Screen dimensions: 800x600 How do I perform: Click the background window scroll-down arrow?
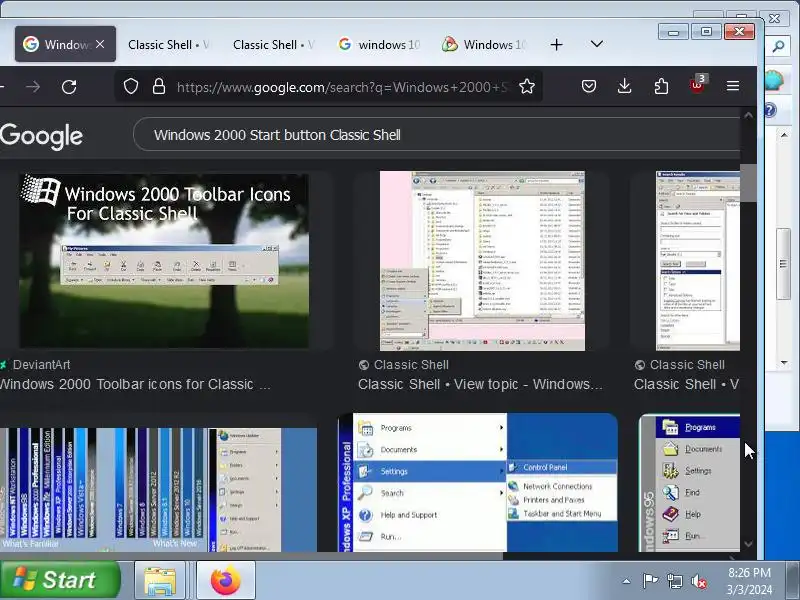(x=784, y=363)
